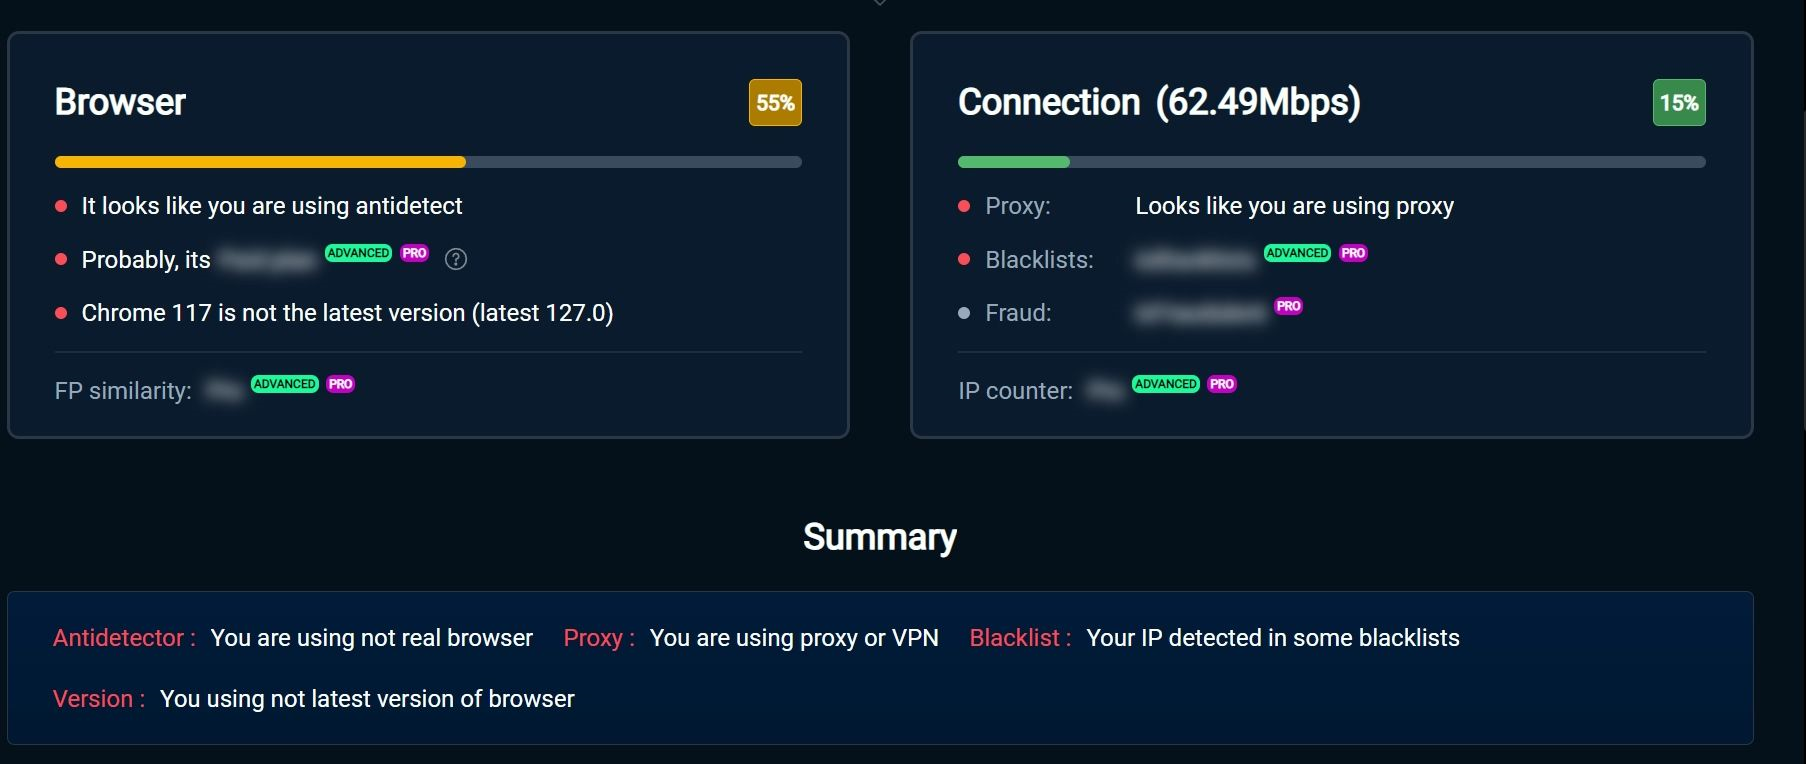
Task: Click the ADVANCED badge beside FP similarity
Action: click(285, 384)
